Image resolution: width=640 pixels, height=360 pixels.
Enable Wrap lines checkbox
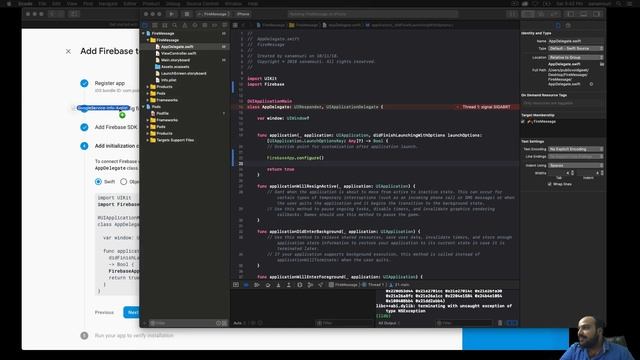point(550,184)
